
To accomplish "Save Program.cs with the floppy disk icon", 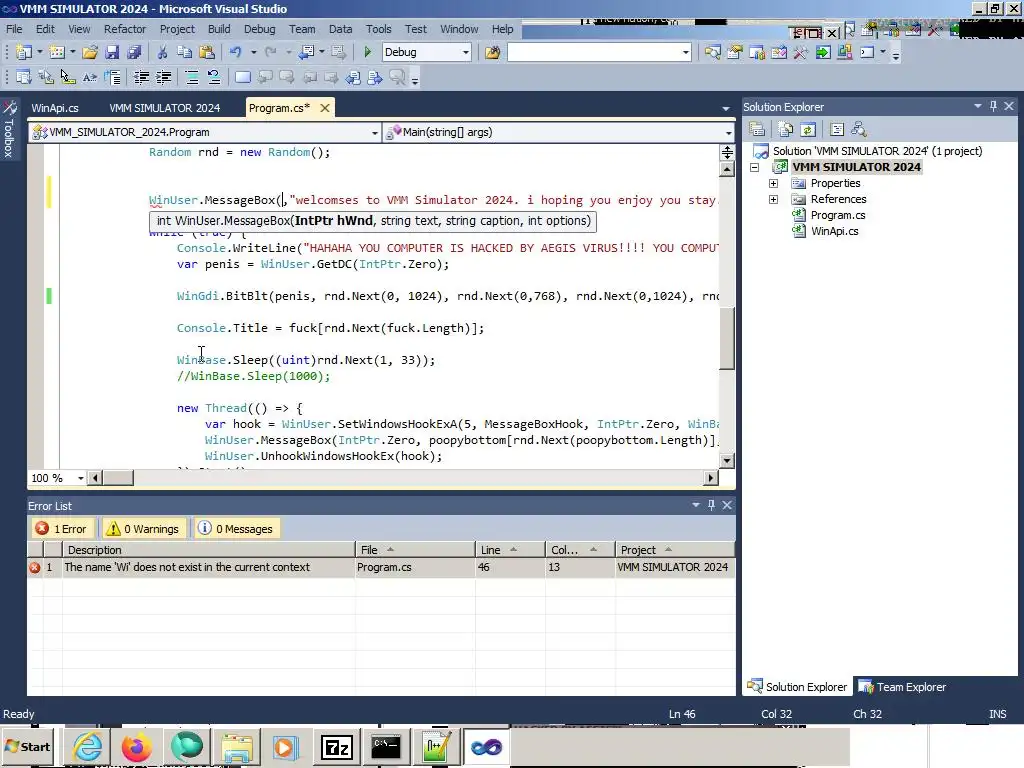I will point(112,52).
